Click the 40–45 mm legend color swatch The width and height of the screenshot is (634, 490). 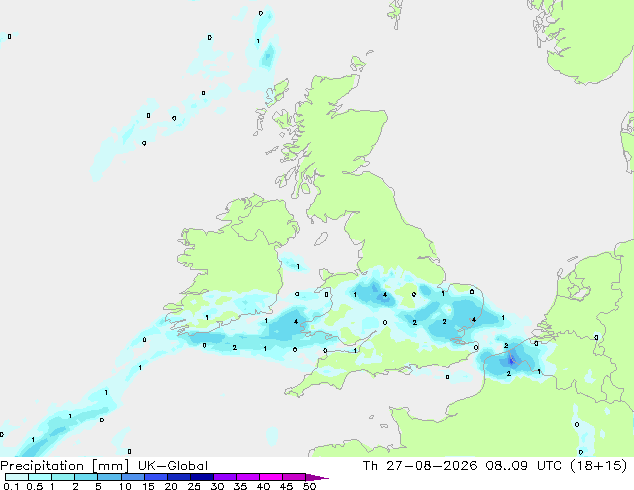271,477
